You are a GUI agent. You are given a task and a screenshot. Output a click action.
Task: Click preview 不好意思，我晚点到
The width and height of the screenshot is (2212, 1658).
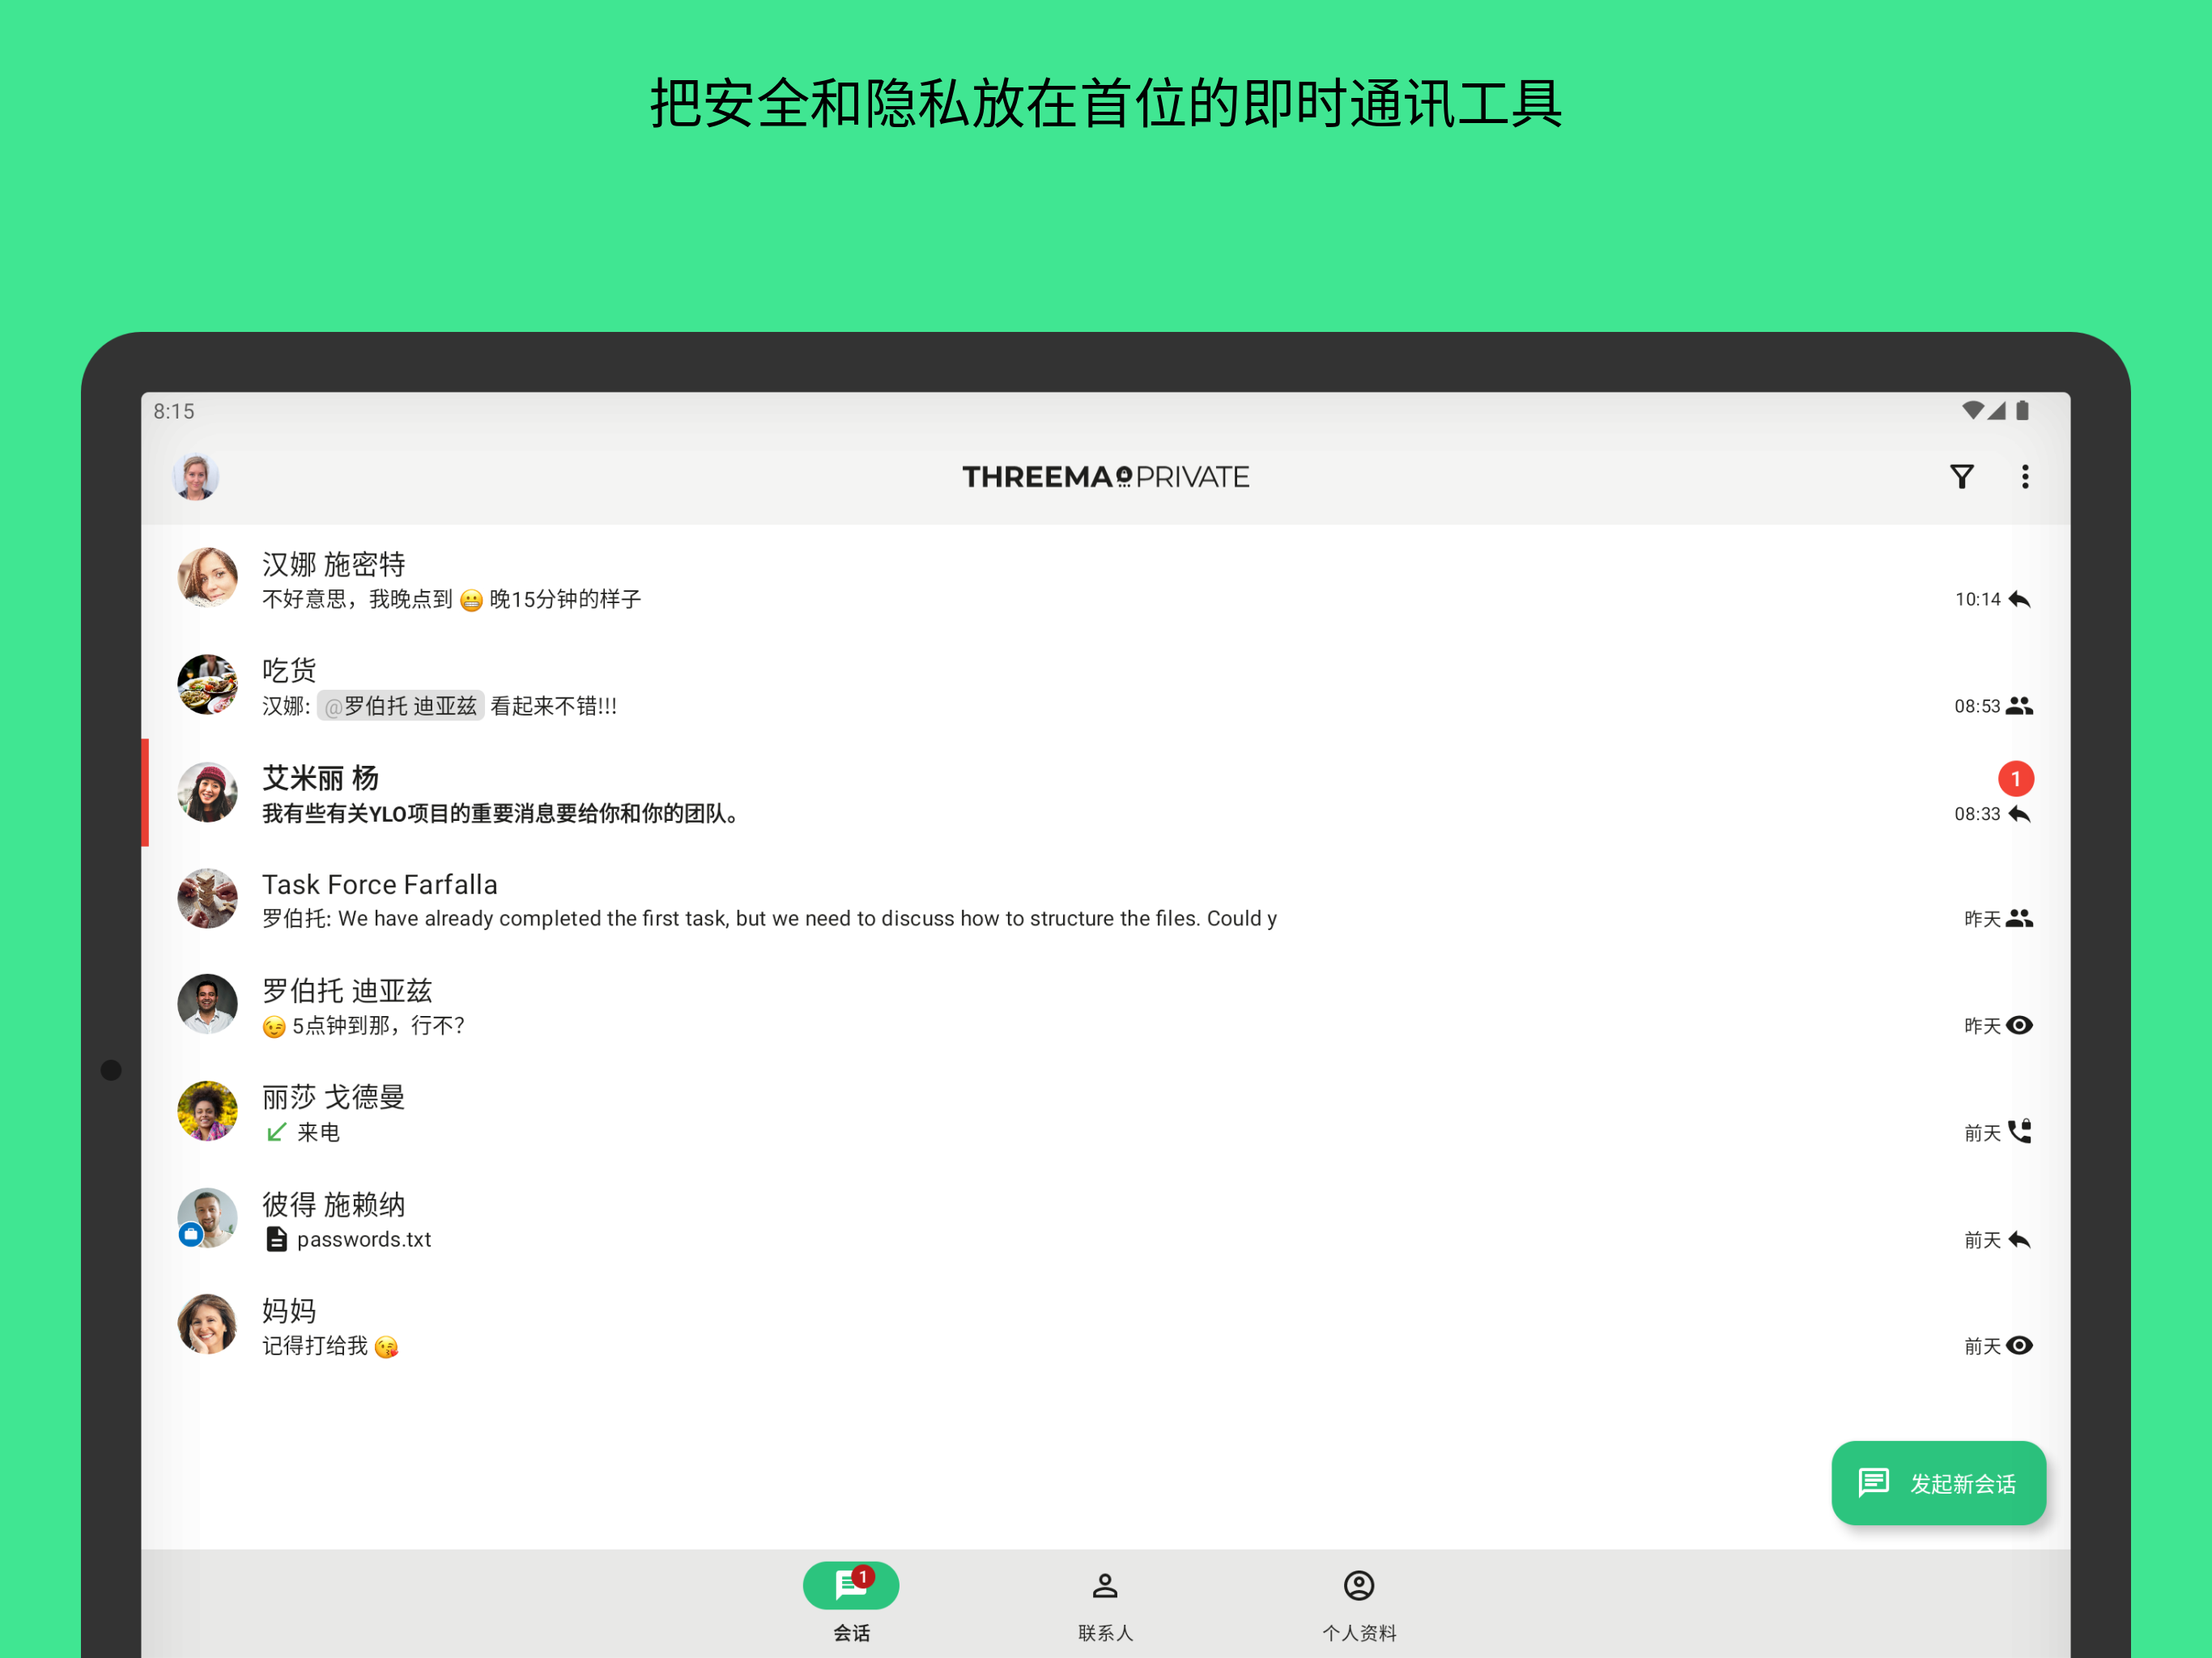click(x=452, y=599)
